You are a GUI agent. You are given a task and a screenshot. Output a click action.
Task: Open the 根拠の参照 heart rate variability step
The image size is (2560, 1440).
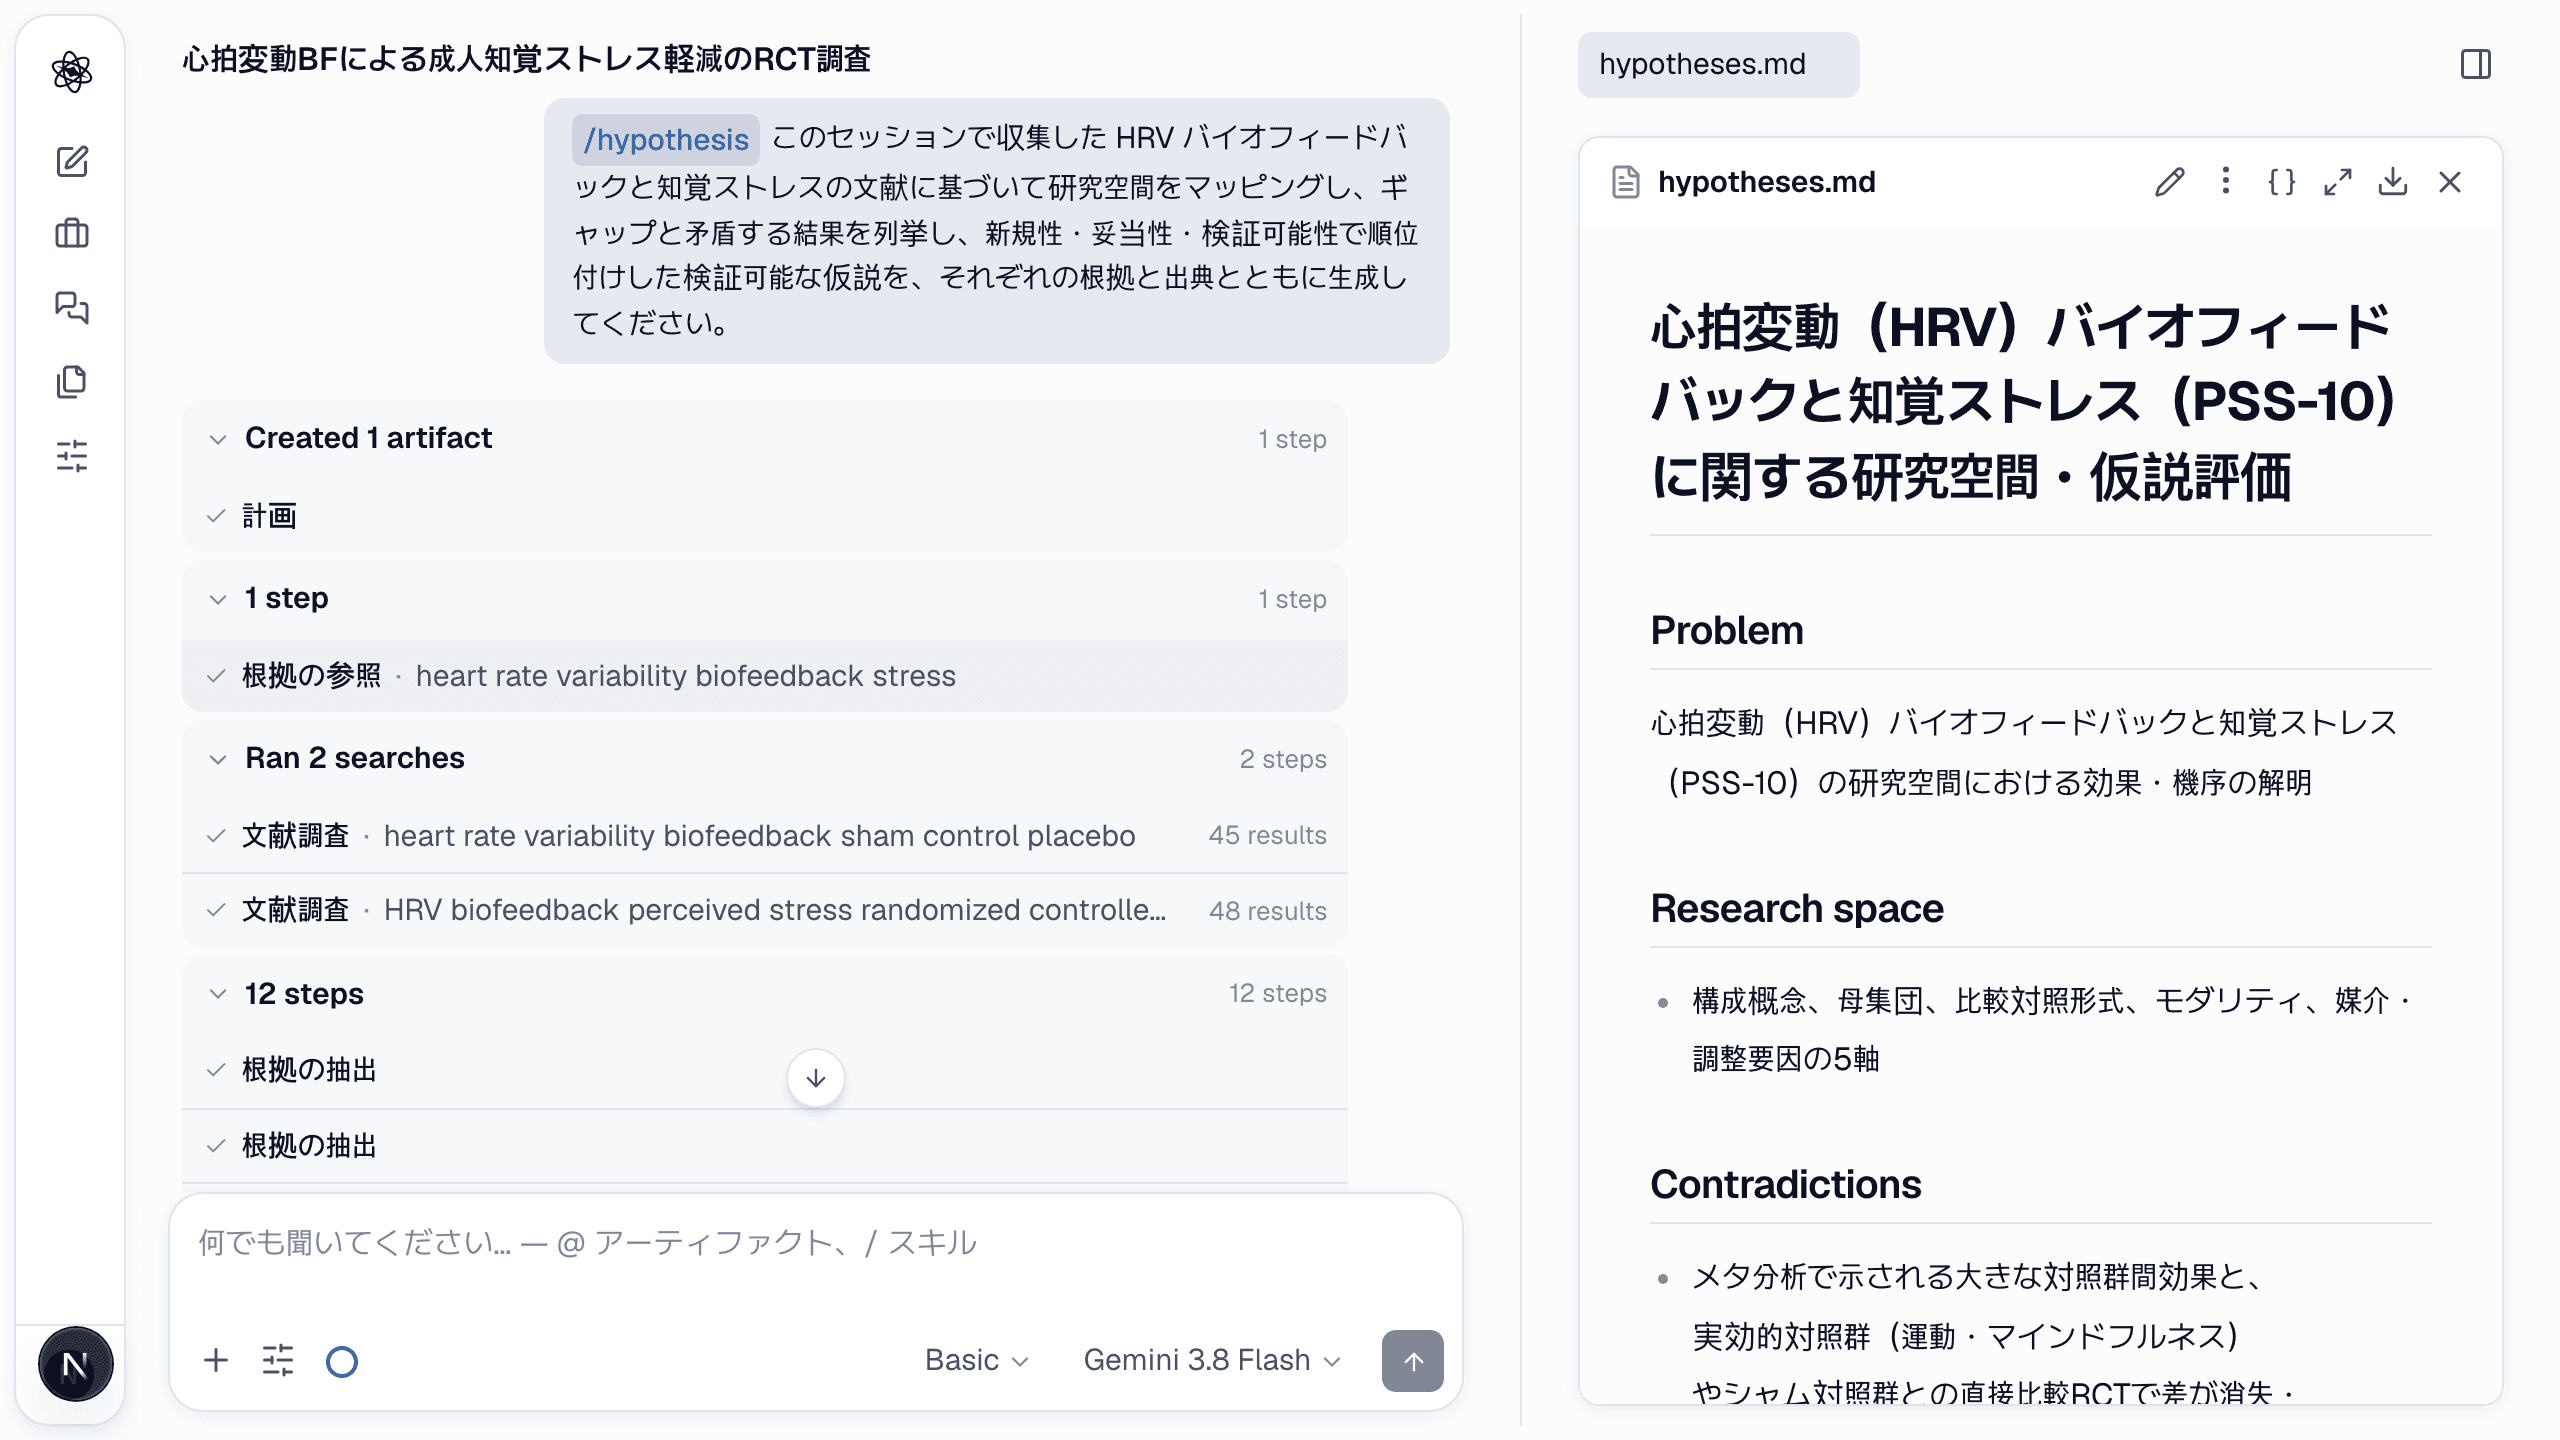tap(765, 676)
